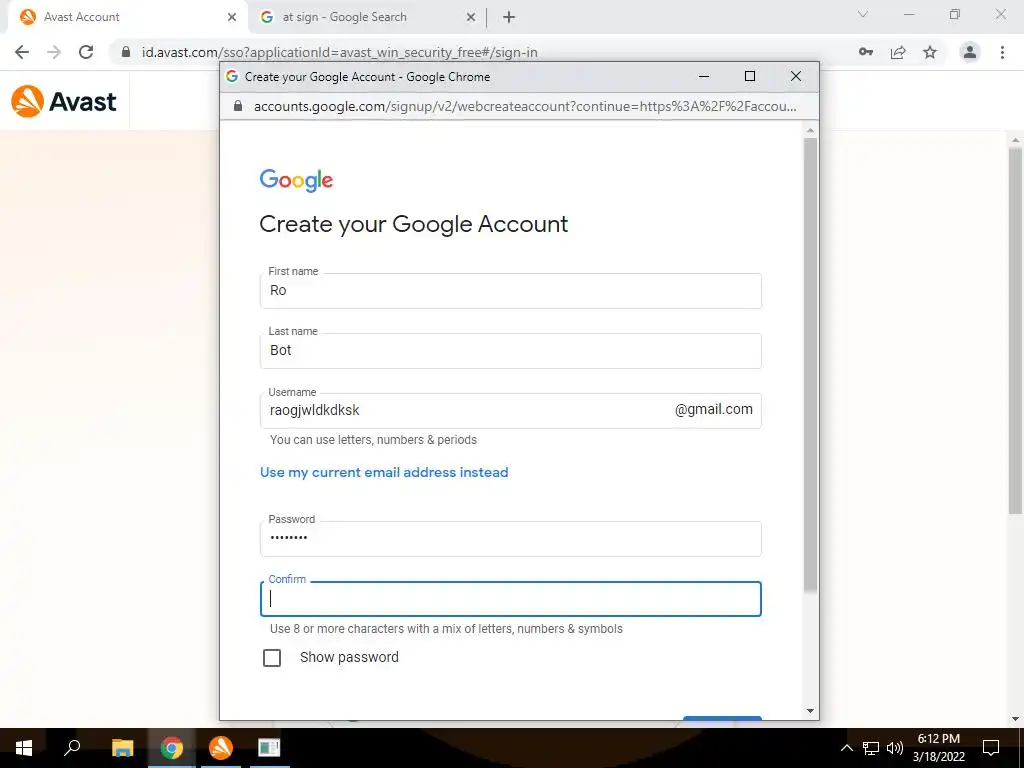The height and width of the screenshot is (768, 1024).
Task: Click the popup vertical scrollbar thumb
Action: click(x=810, y=364)
